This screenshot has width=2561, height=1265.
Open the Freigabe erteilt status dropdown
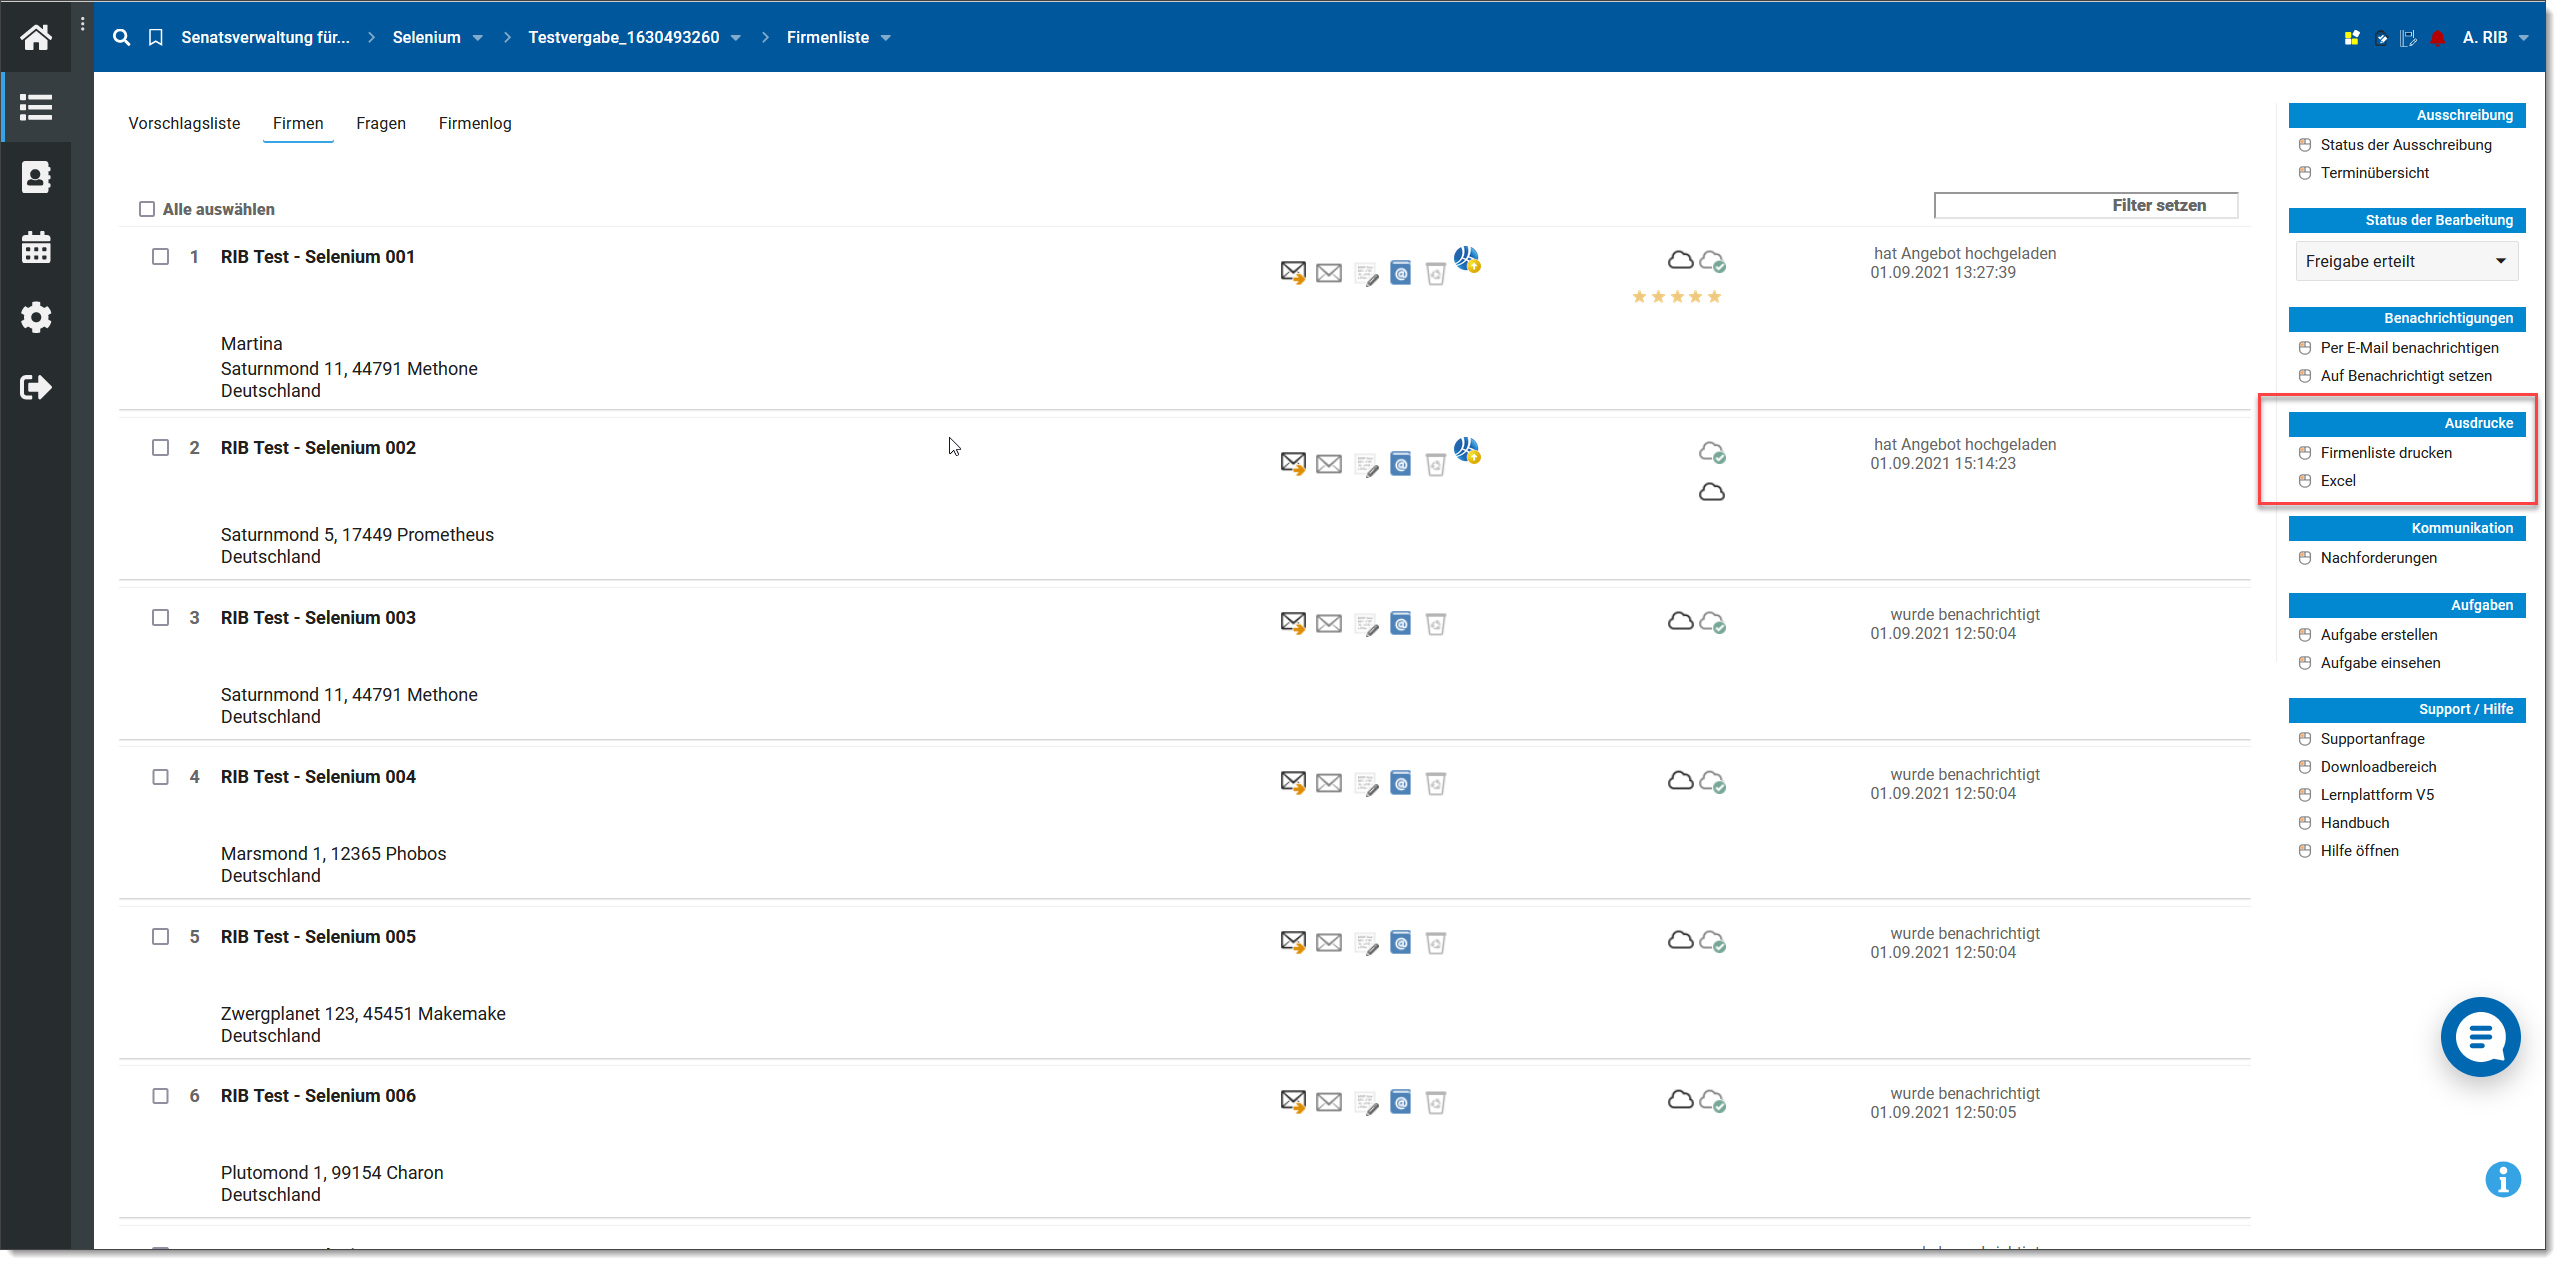pos(2407,261)
